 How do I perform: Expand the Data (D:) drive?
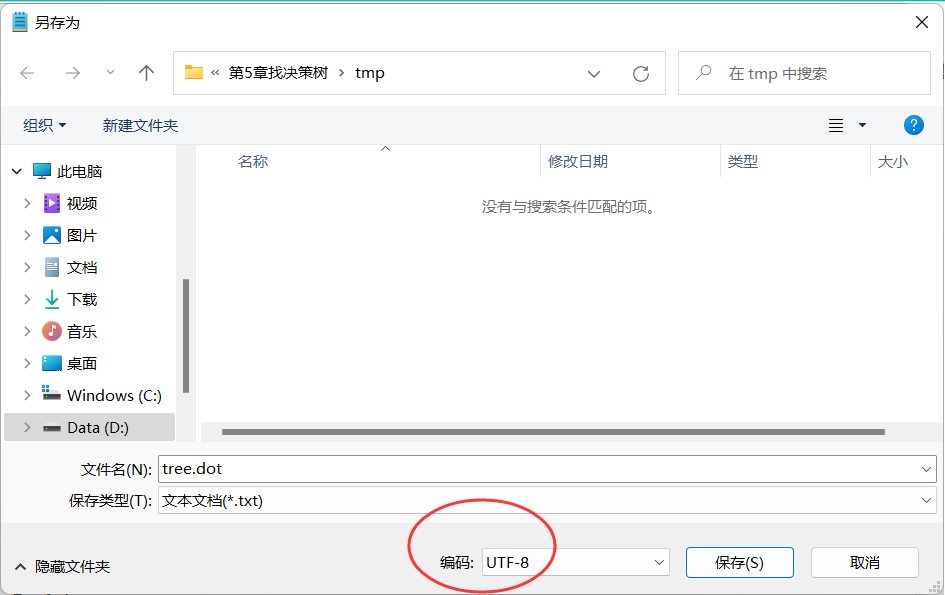pos(27,427)
